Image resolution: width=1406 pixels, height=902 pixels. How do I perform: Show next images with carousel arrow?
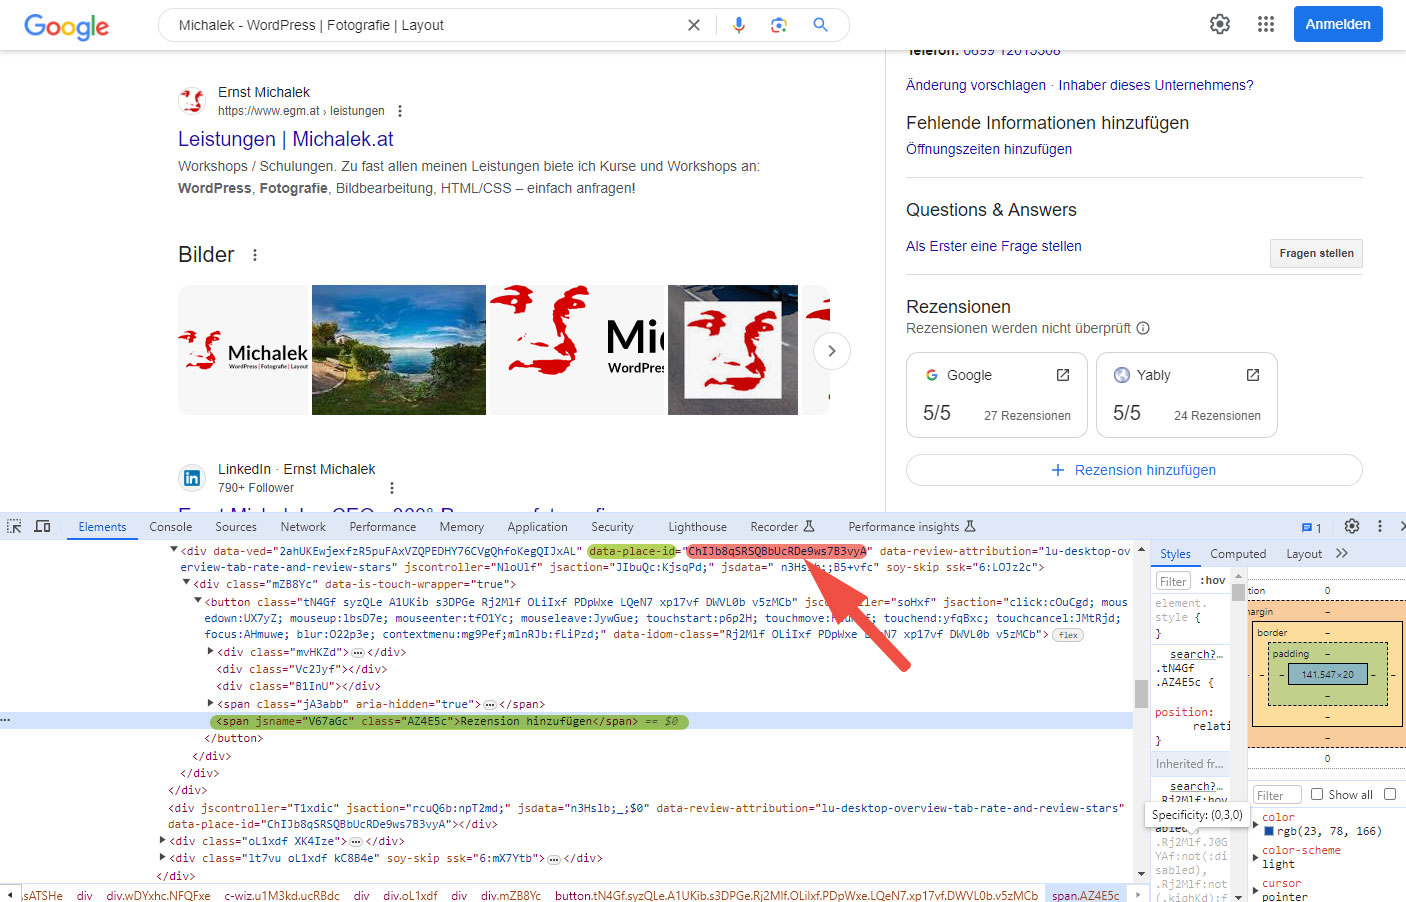832,351
